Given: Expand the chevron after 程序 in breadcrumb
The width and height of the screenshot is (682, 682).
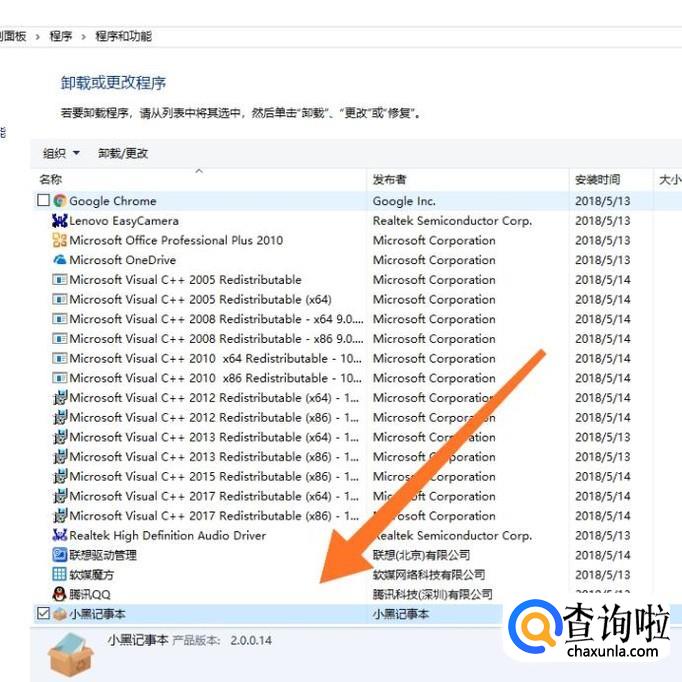Looking at the screenshot, I should pos(84,37).
